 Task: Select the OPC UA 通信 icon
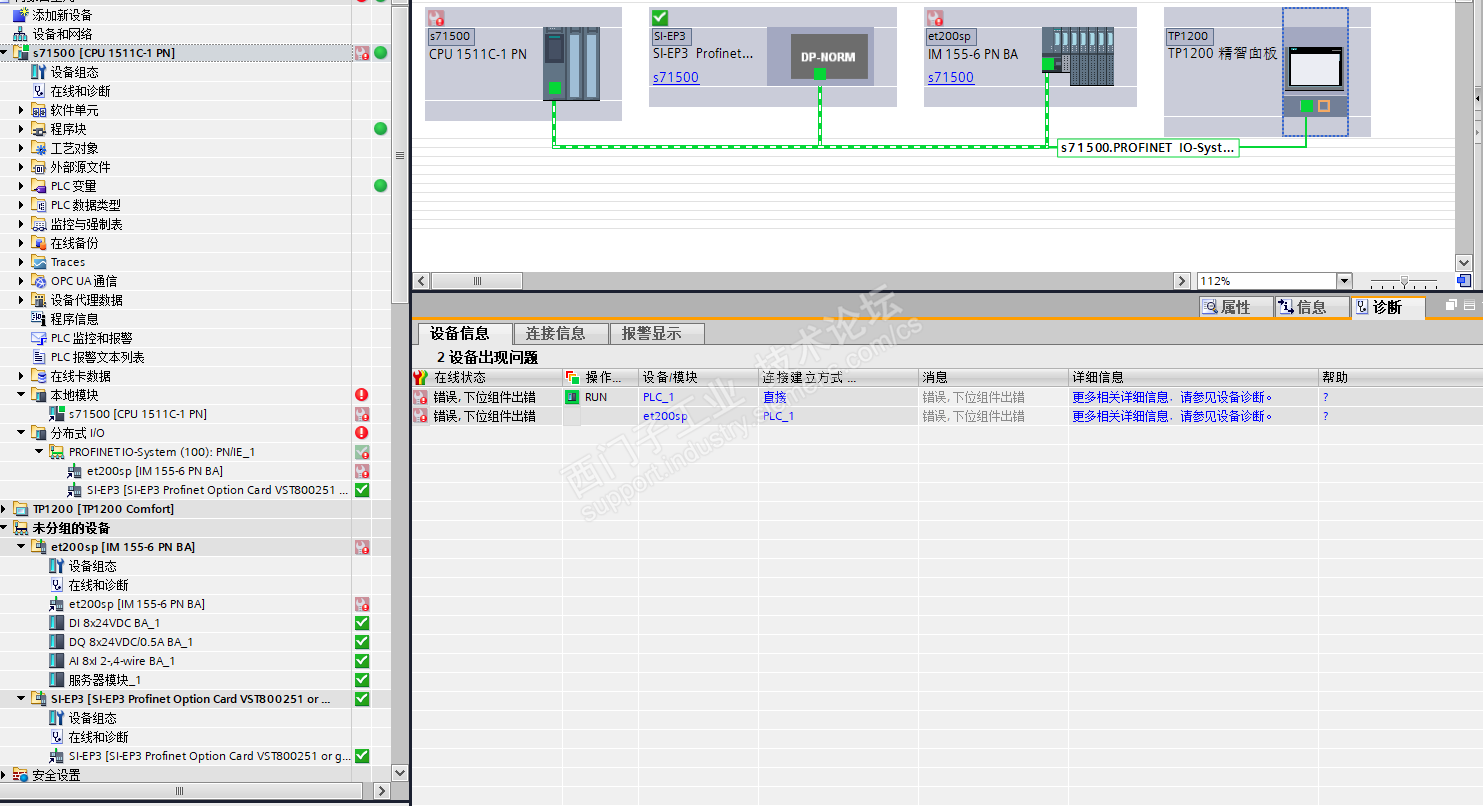point(40,281)
